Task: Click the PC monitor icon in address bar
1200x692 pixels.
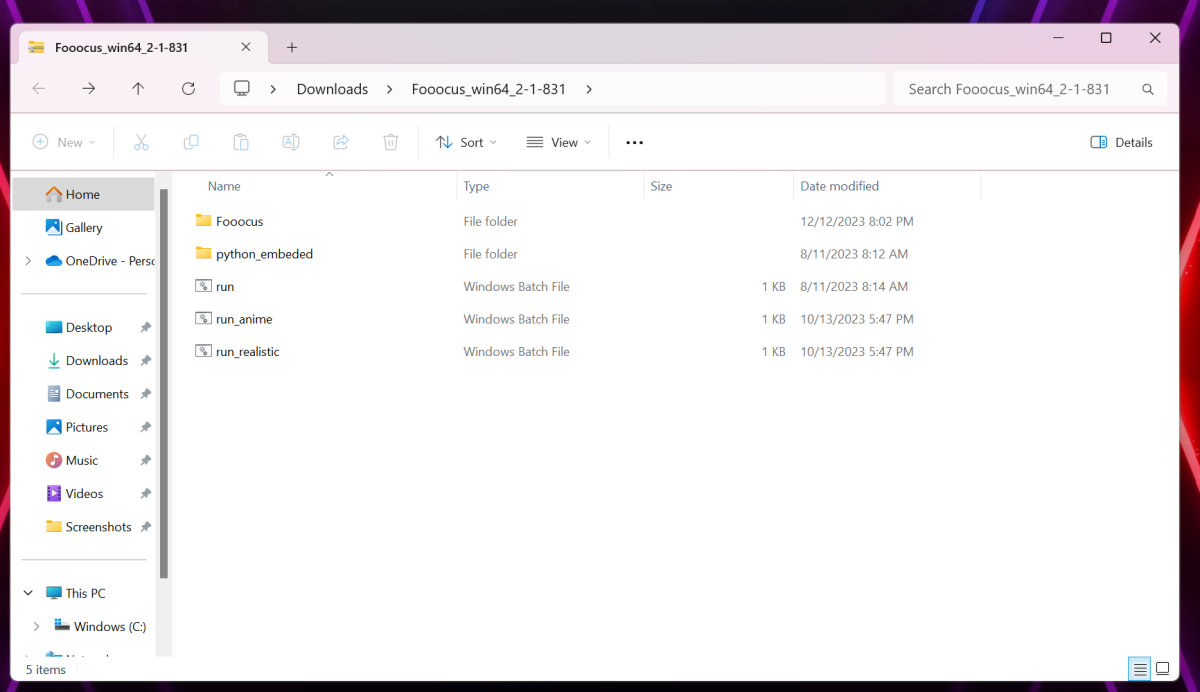Action: 241,89
